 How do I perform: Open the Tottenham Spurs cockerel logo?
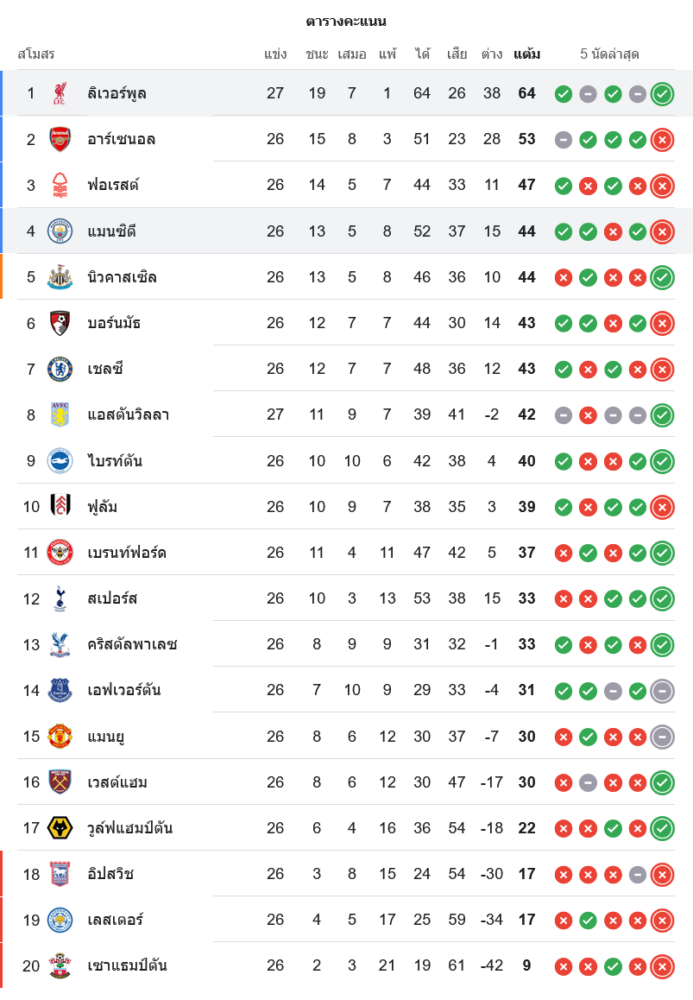60,598
